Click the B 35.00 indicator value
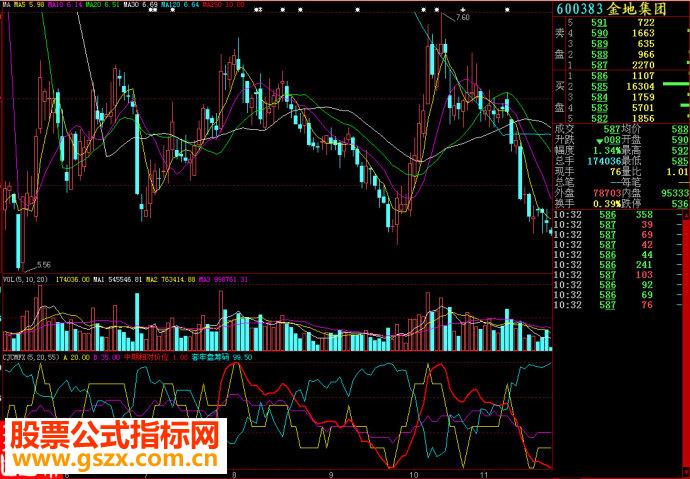This screenshot has height=479, width=690. pyautogui.click(x=104, y=358)
